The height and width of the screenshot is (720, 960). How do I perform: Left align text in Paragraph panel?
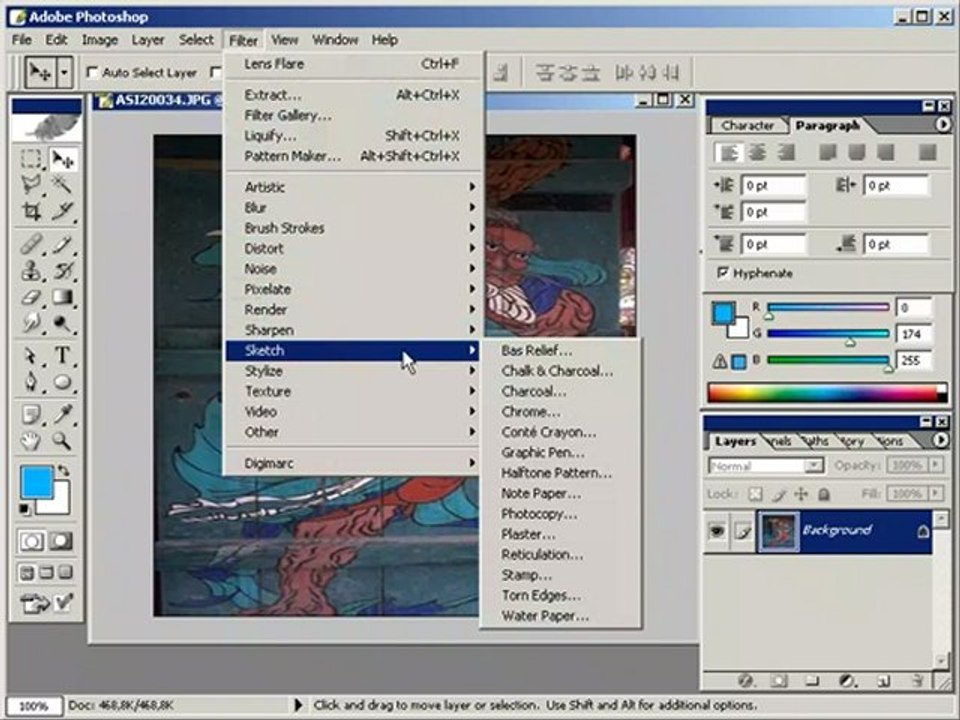click(727, 152)
